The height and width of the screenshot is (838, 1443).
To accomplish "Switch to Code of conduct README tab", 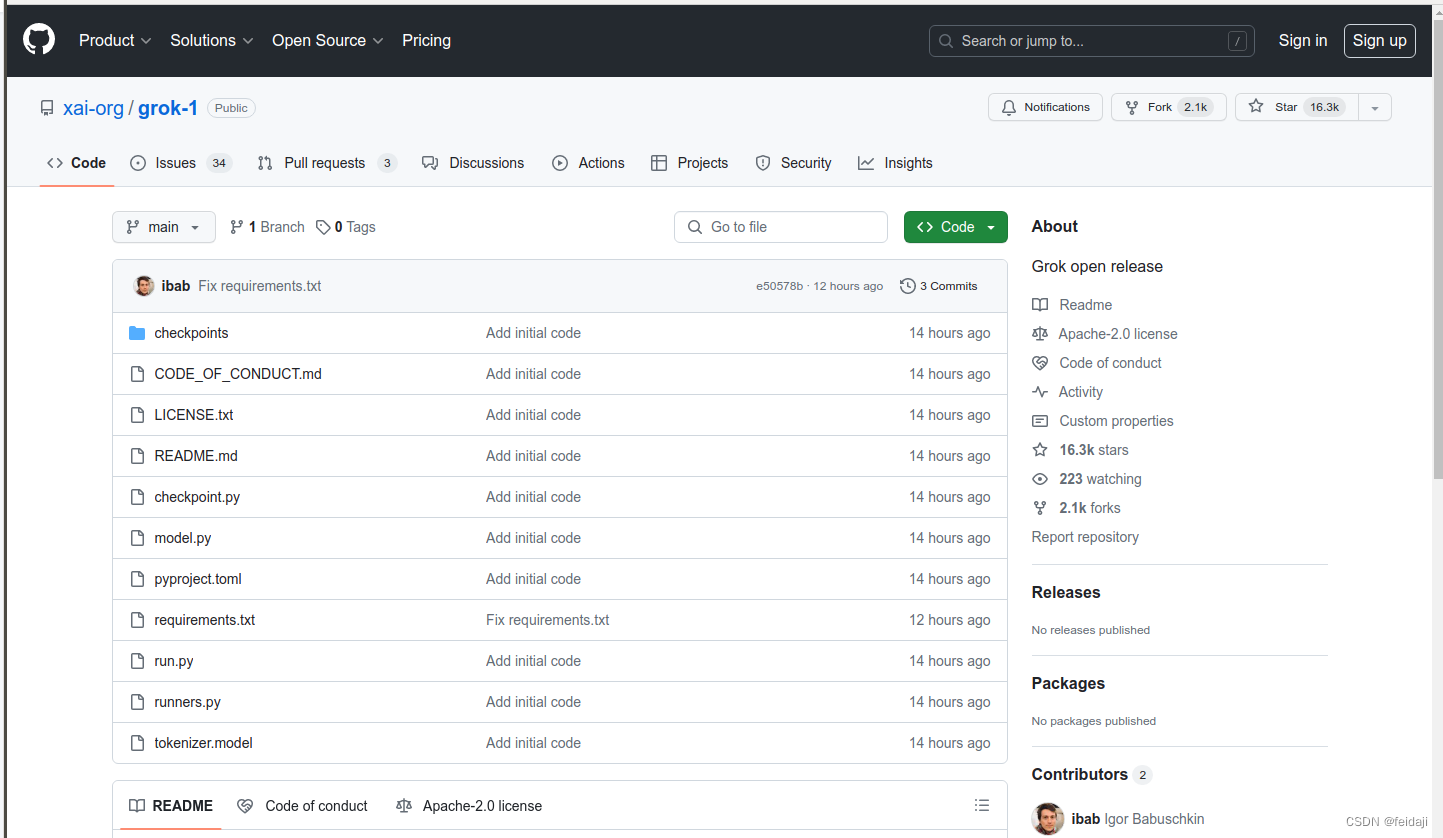I will [x=302, y=806].
